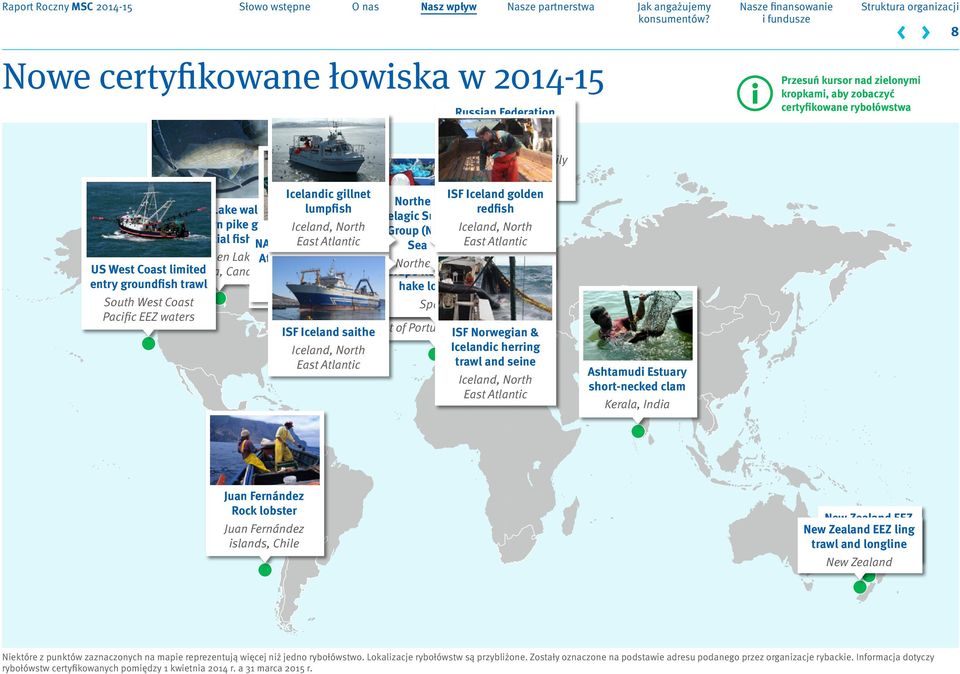
Task: Open US West Coast groundfish trawl boat photo
Action: pyautogui.click(x=149, y=219)
